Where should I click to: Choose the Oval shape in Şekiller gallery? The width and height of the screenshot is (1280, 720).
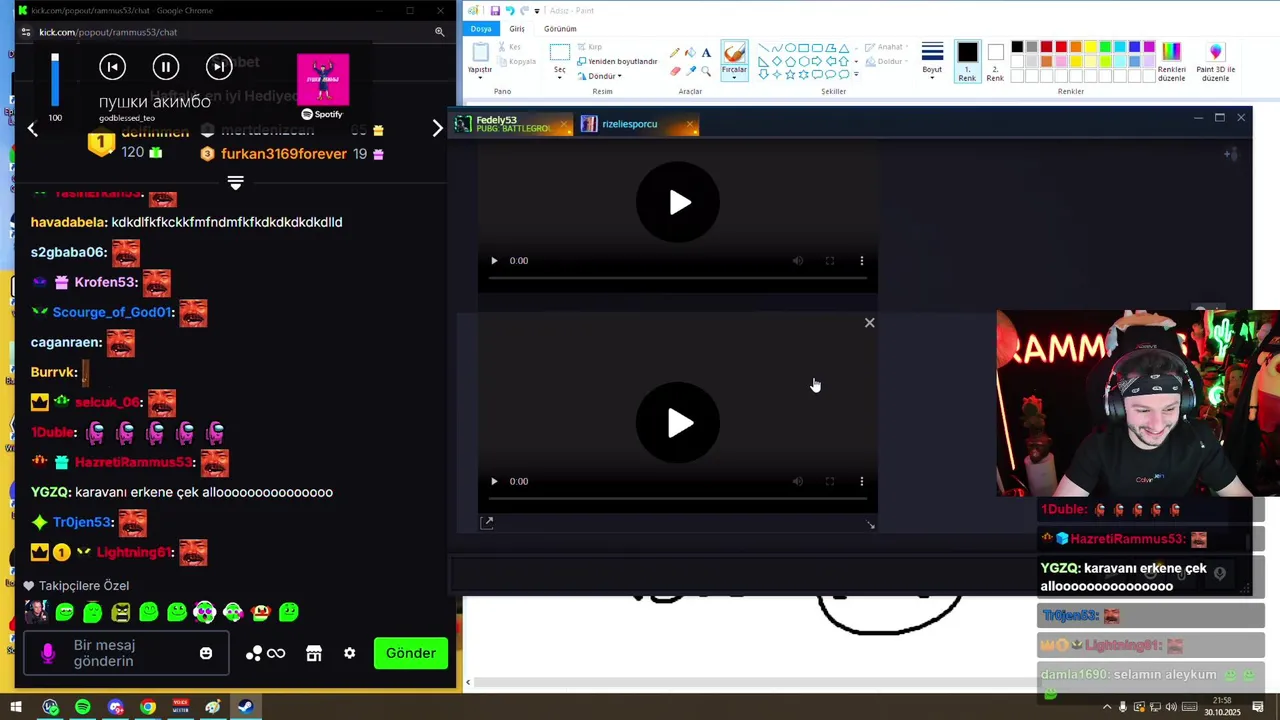tap(790, 48)
